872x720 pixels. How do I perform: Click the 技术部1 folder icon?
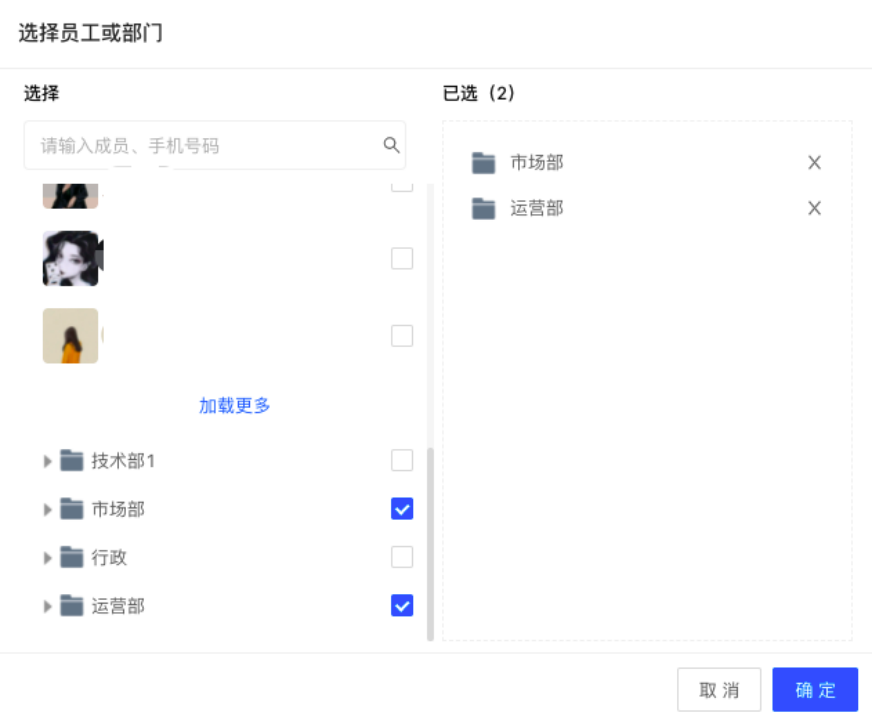coord(71,461)
